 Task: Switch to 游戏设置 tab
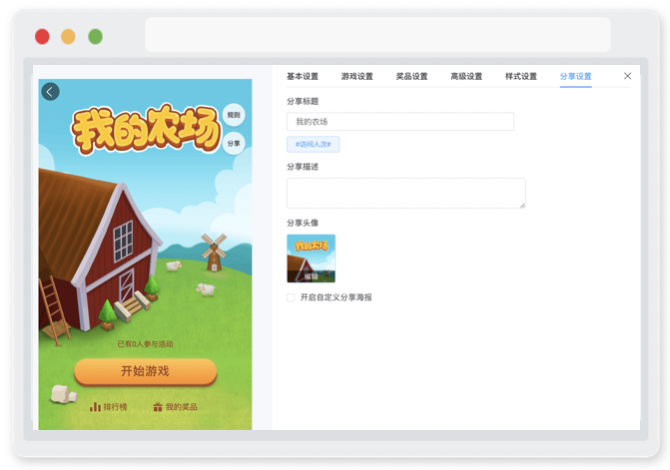click(357, 76)
